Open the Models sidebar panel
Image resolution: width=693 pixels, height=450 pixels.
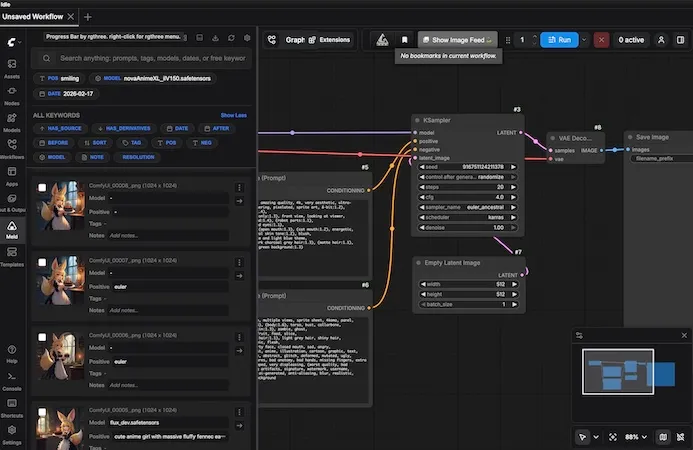[x=12, y=123]
